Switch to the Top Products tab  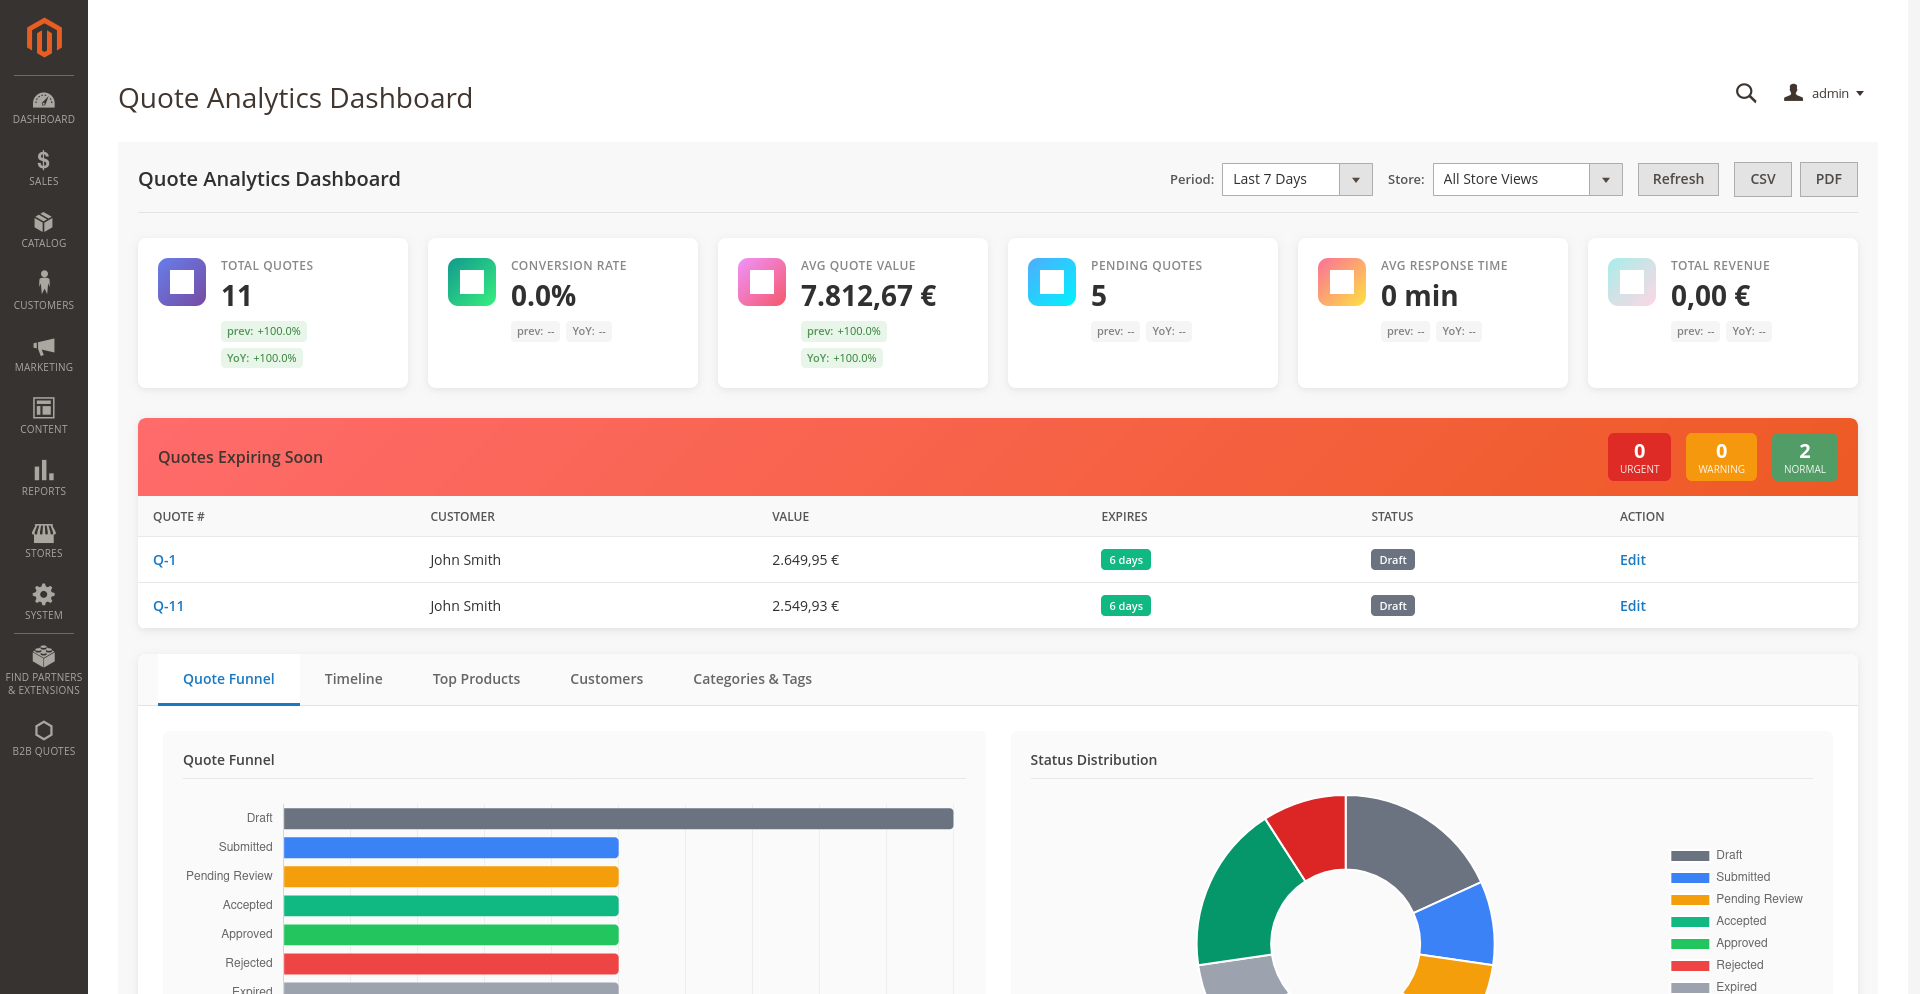(476, 679)
